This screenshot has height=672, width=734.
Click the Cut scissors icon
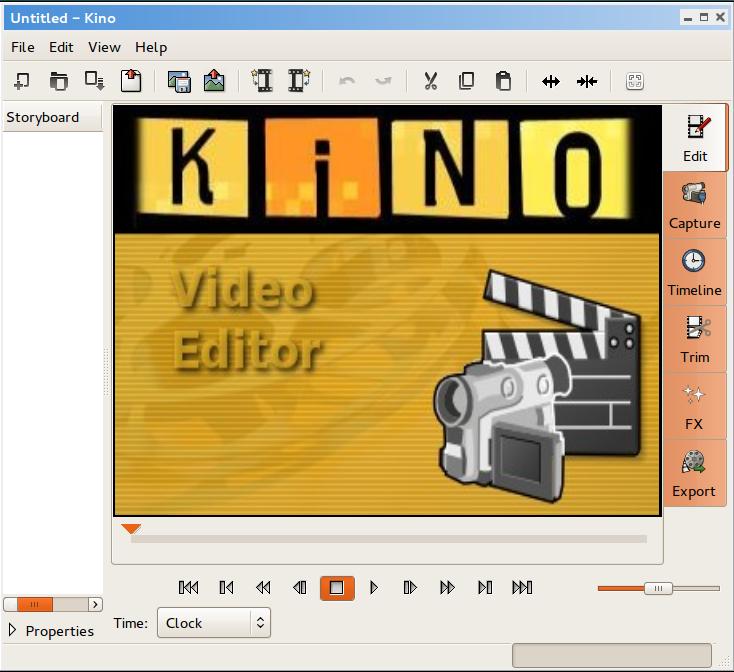pyautogui.click(x=430, y=81)
